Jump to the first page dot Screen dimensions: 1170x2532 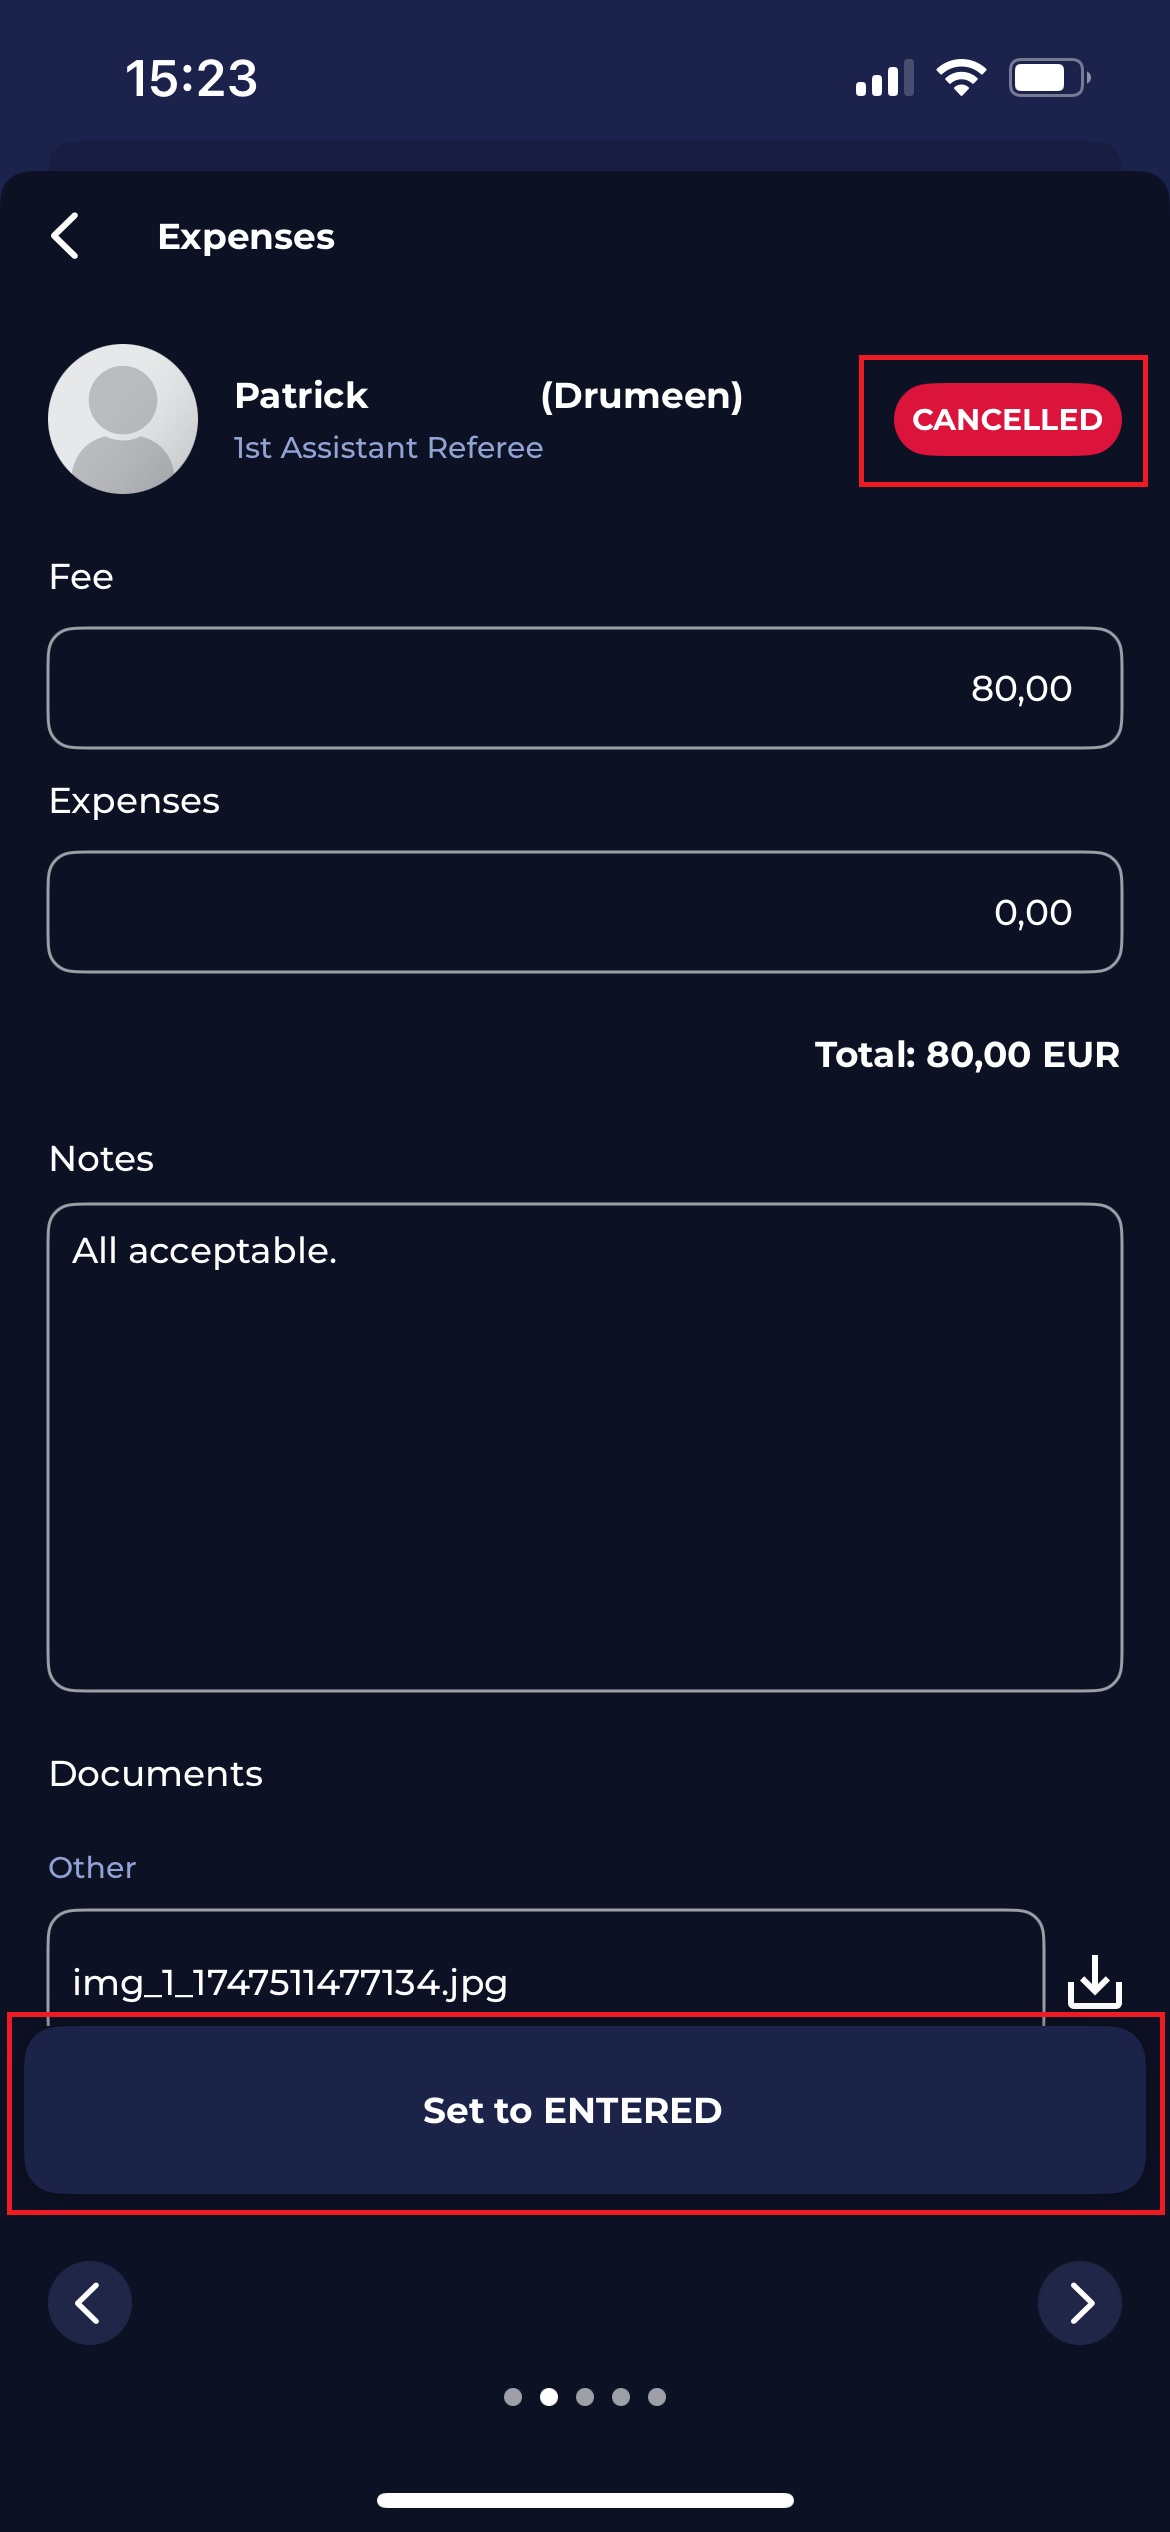513,2397
